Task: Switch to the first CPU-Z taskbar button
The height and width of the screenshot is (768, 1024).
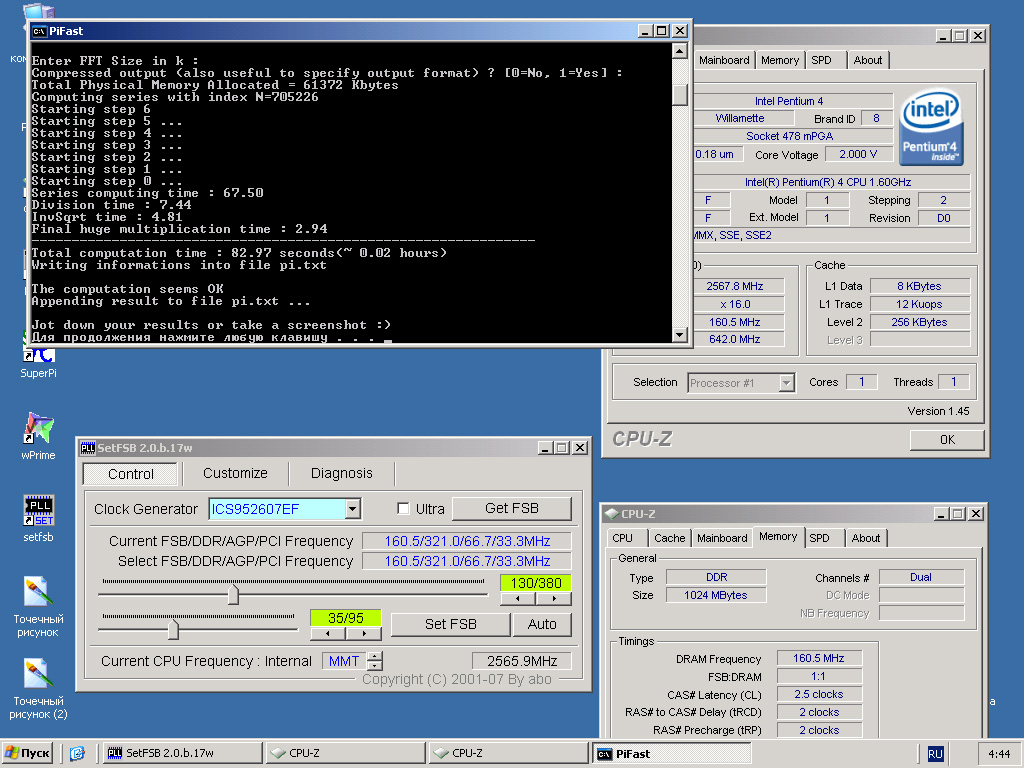Action: point(345,753)
